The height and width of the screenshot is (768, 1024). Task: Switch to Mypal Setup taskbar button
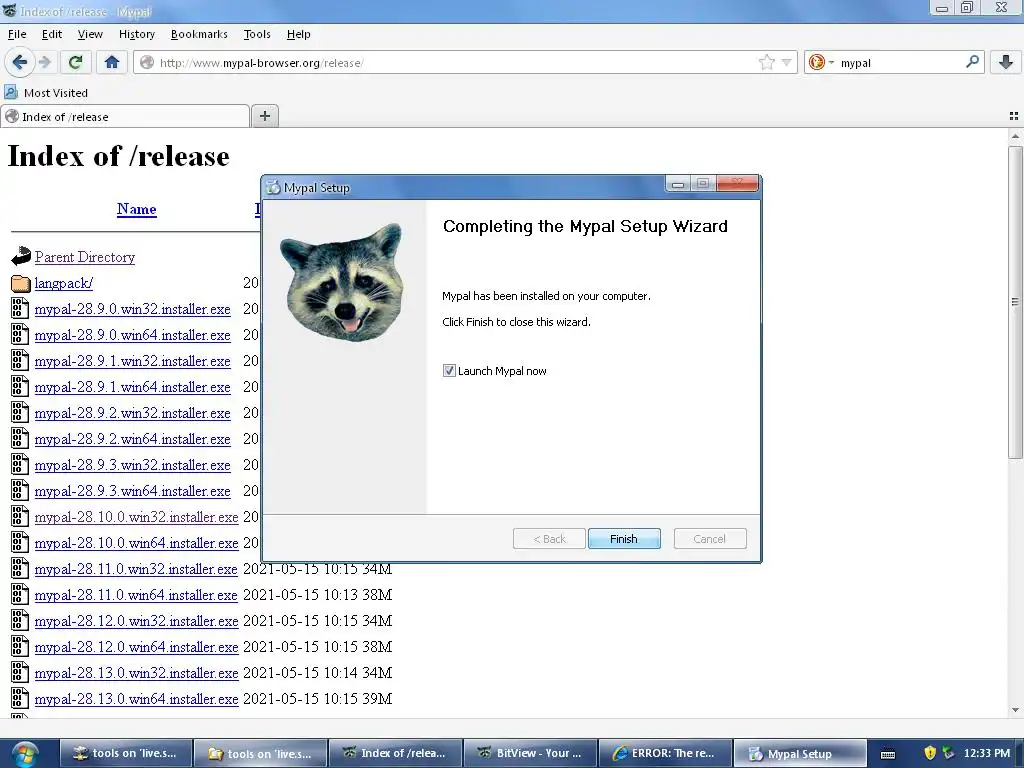(x=800, y=754)
